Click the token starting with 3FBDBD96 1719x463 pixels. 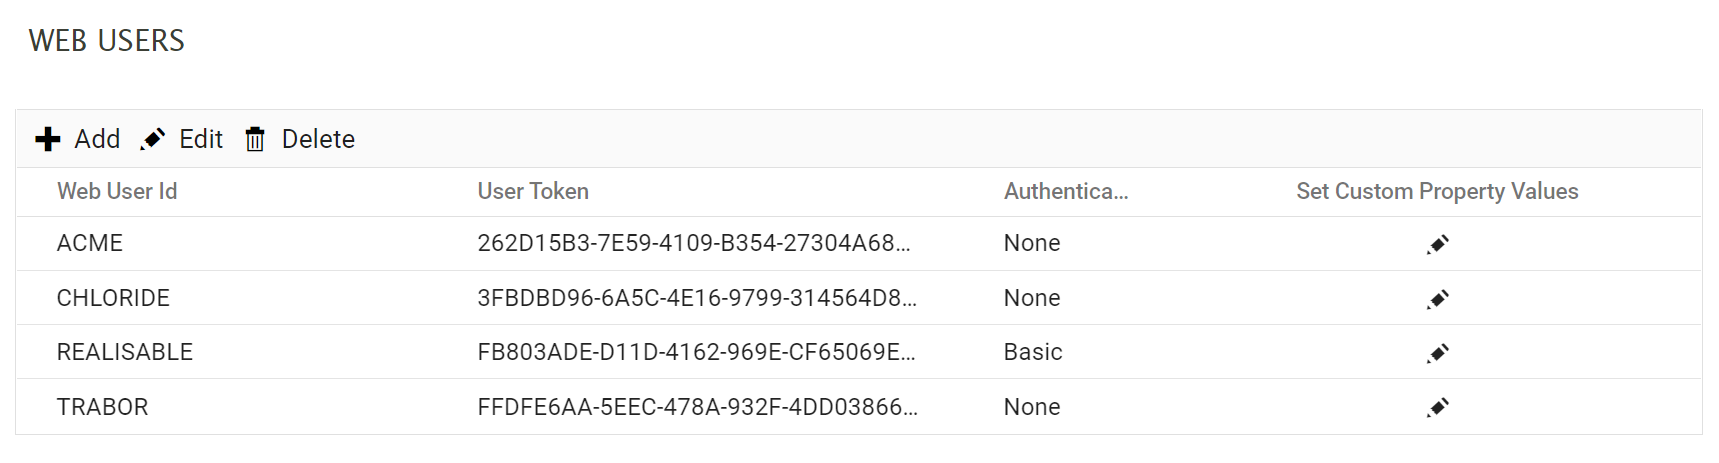(x=696, y=298)
